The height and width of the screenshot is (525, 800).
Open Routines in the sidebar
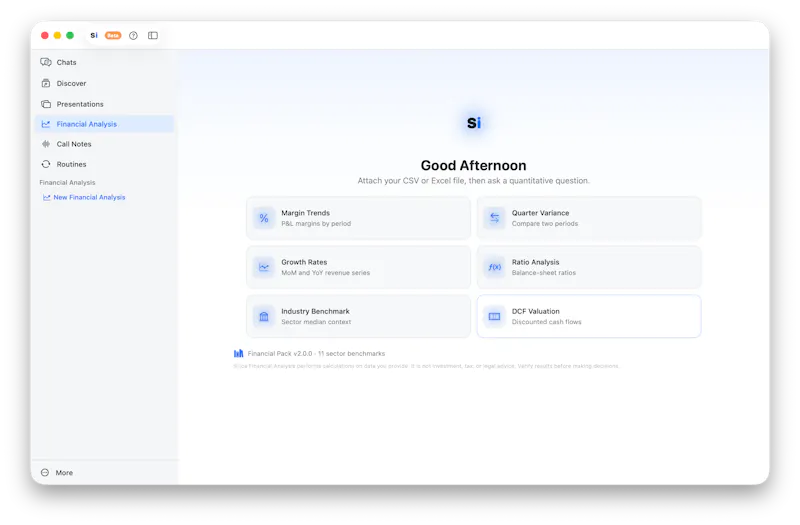coord(104,164)
